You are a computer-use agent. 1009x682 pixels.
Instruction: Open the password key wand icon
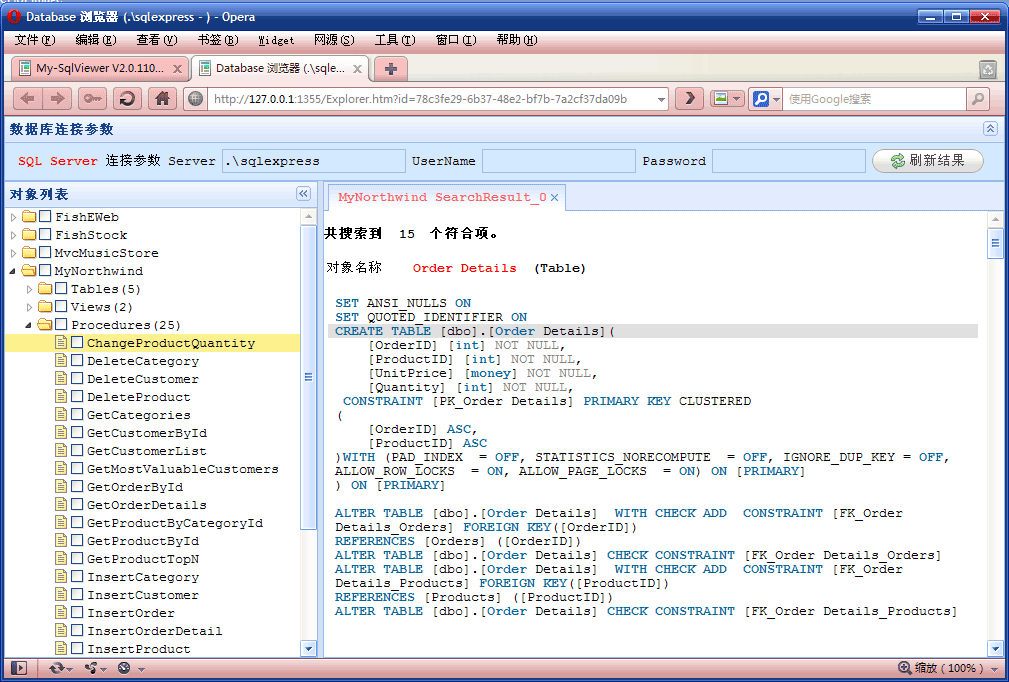[93, 98]
